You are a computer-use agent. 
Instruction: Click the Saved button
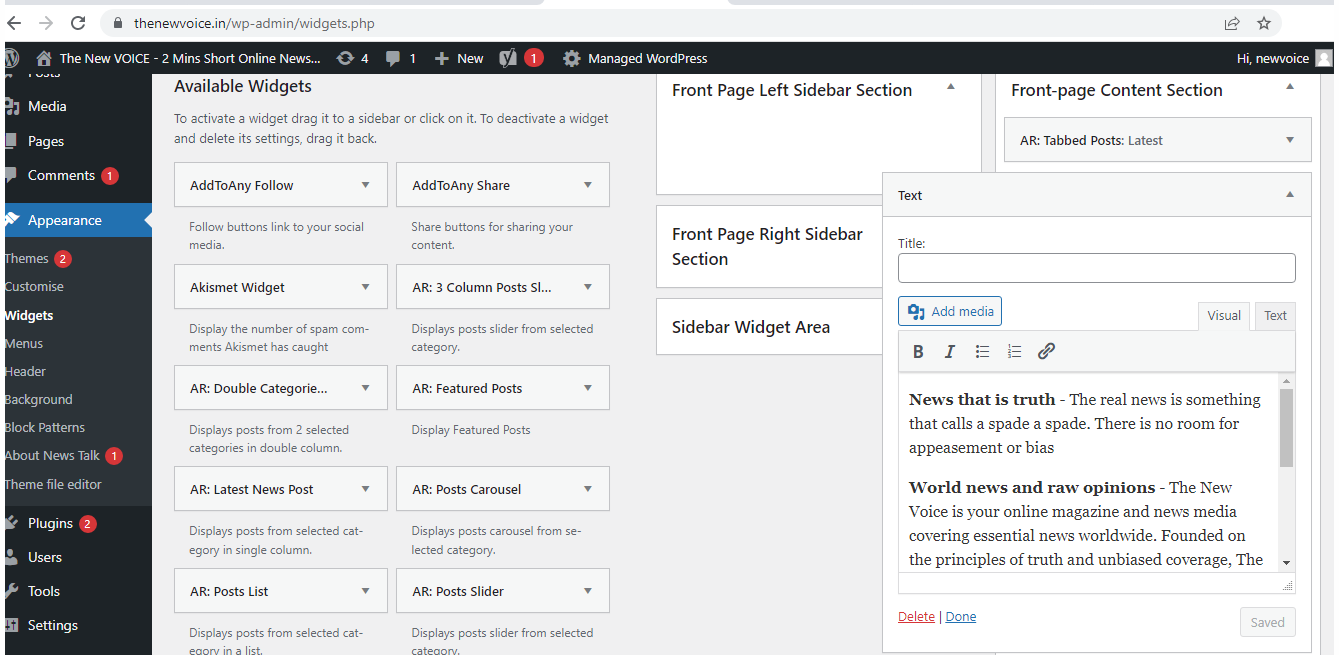coord(1267,622)
